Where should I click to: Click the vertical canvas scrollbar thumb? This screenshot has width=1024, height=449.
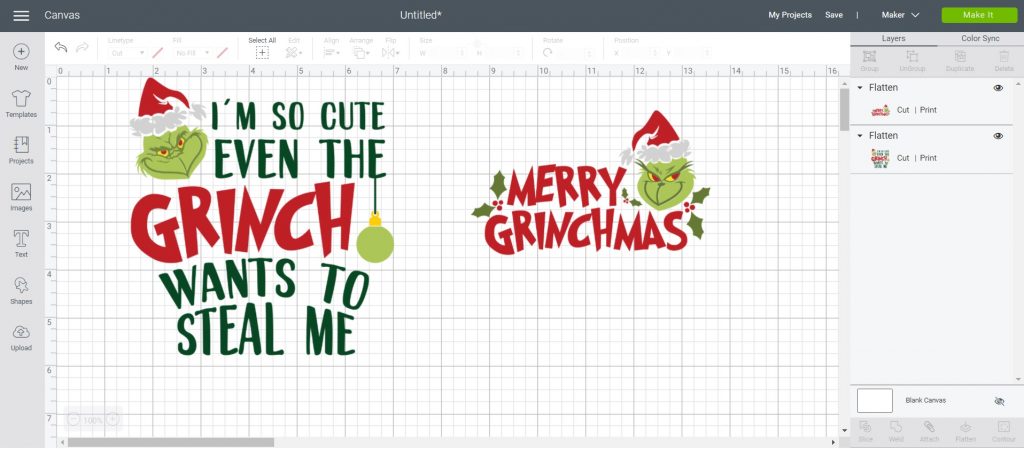[844, 109]
